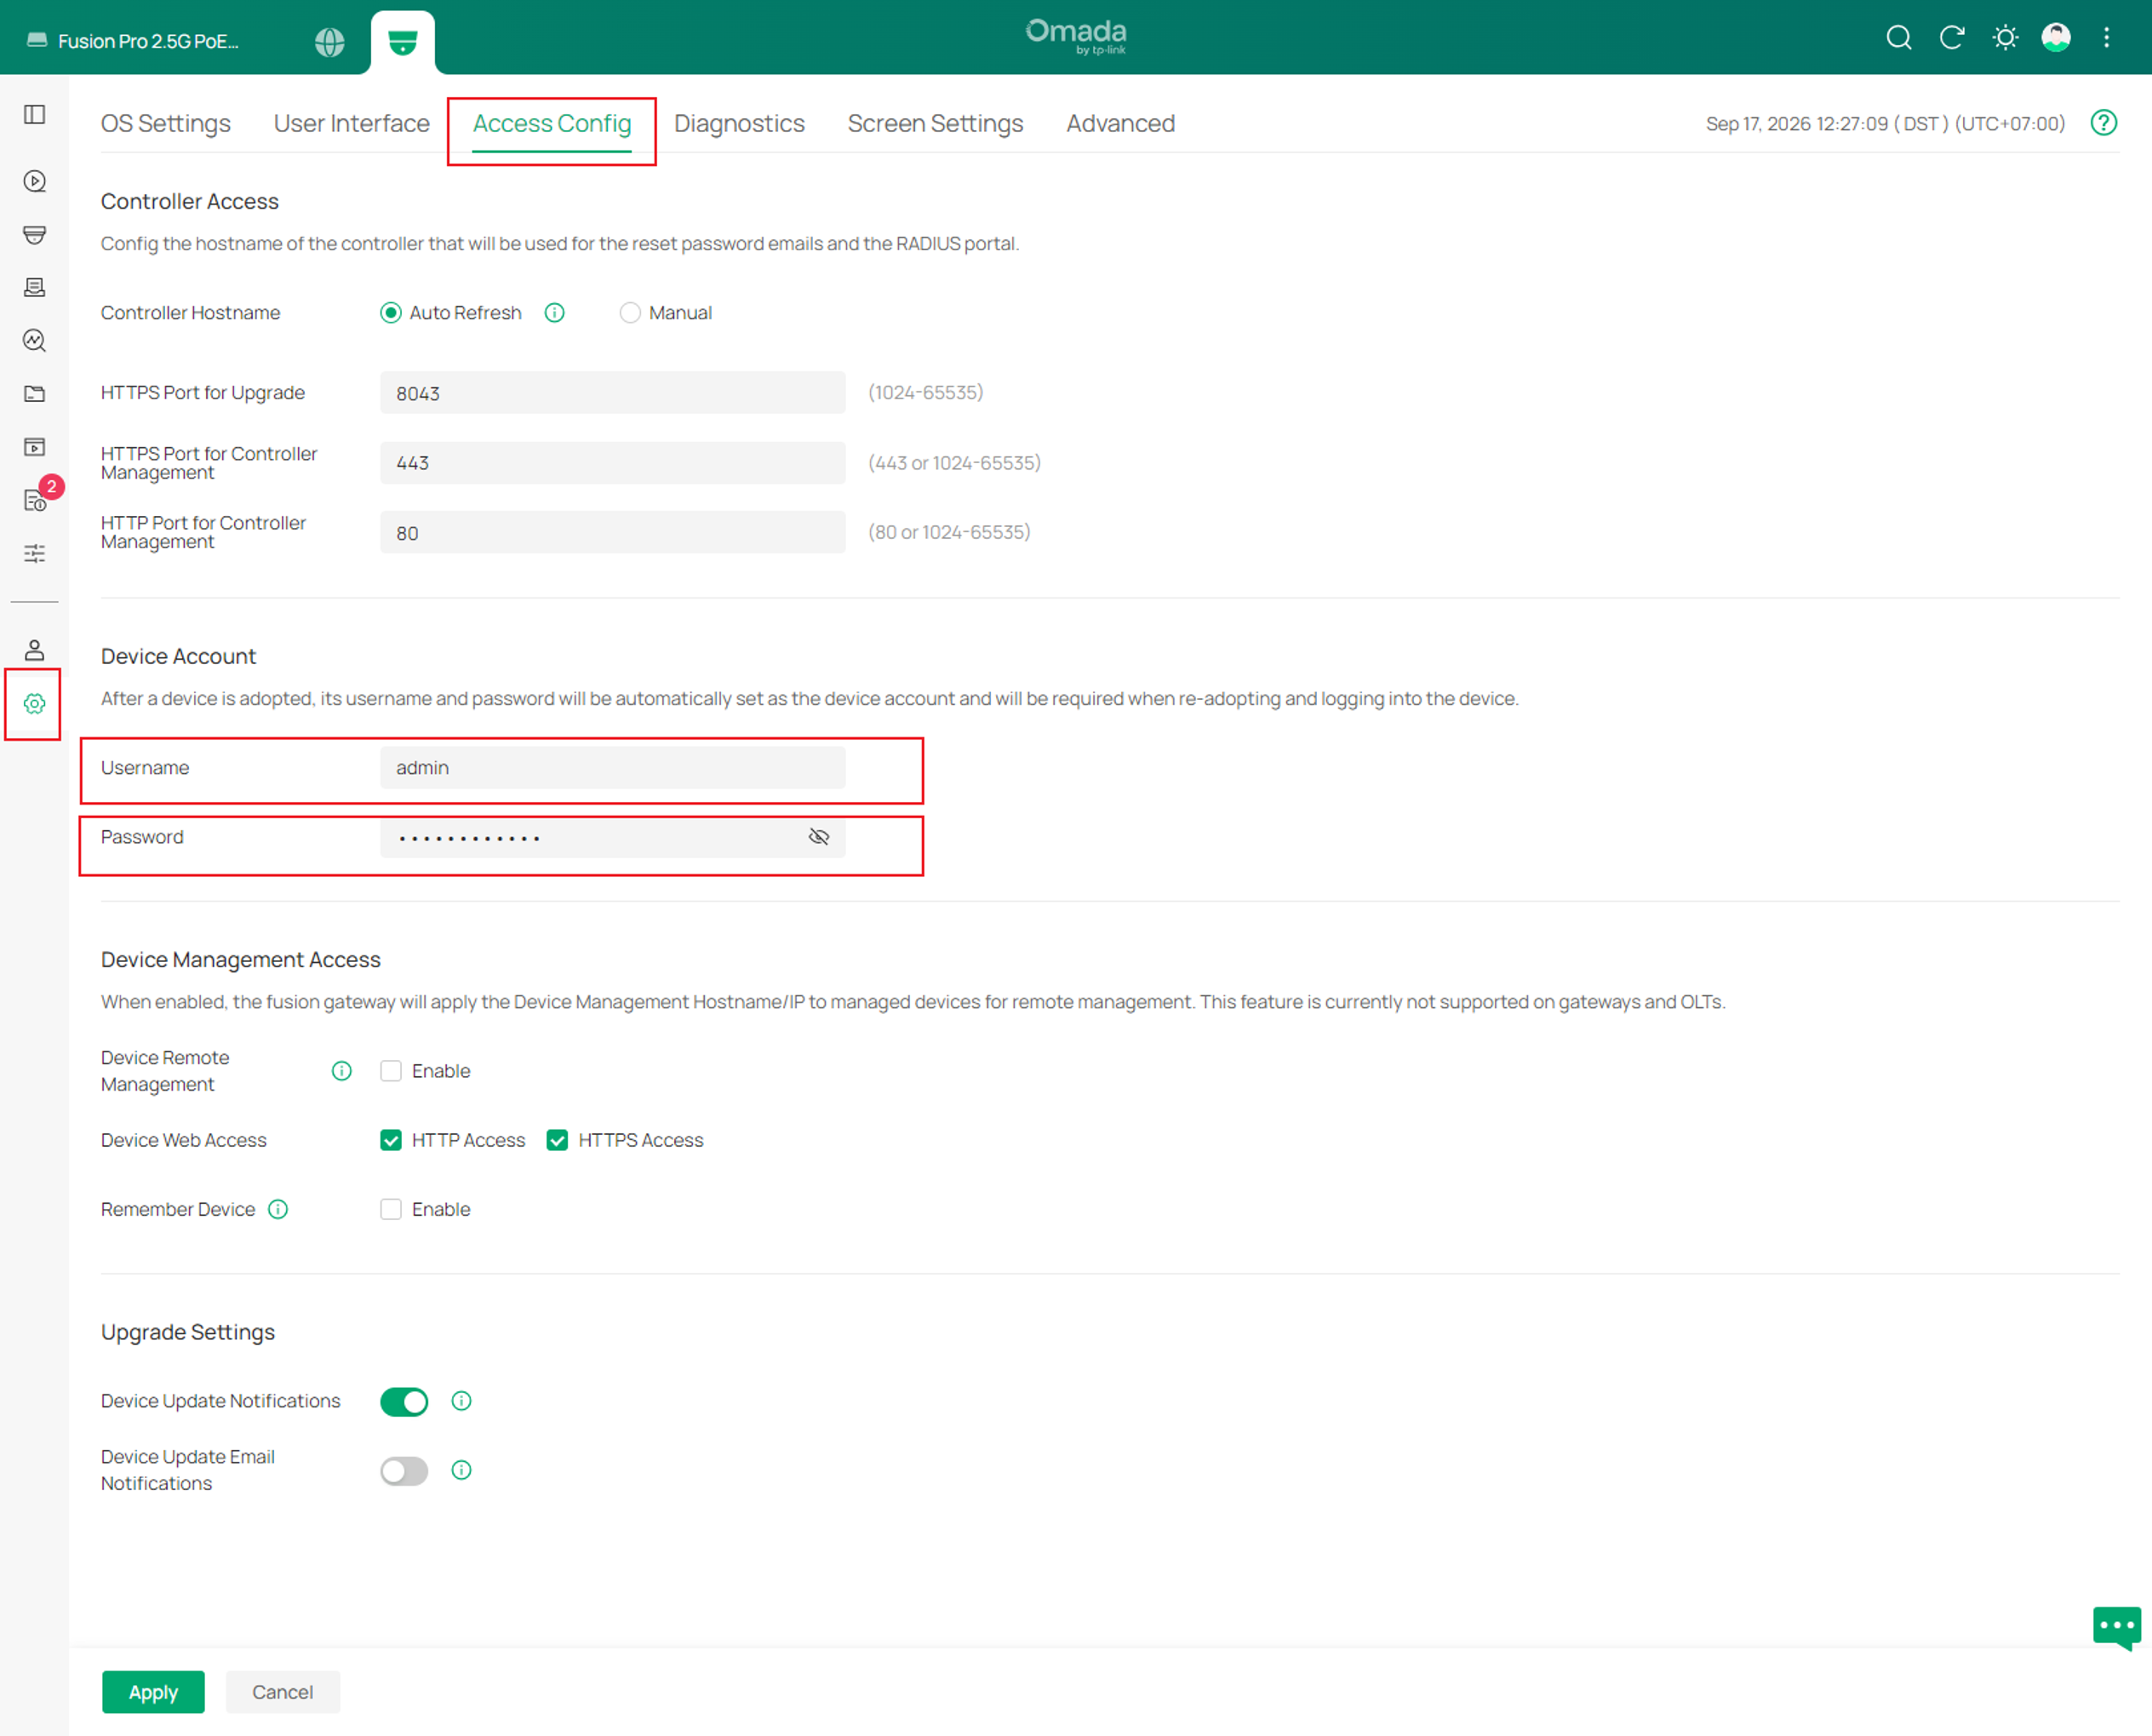Switch to OS Settings tab
Image resolution: width=2152 pixels, height=1736 pixels.
pos(166,124)
